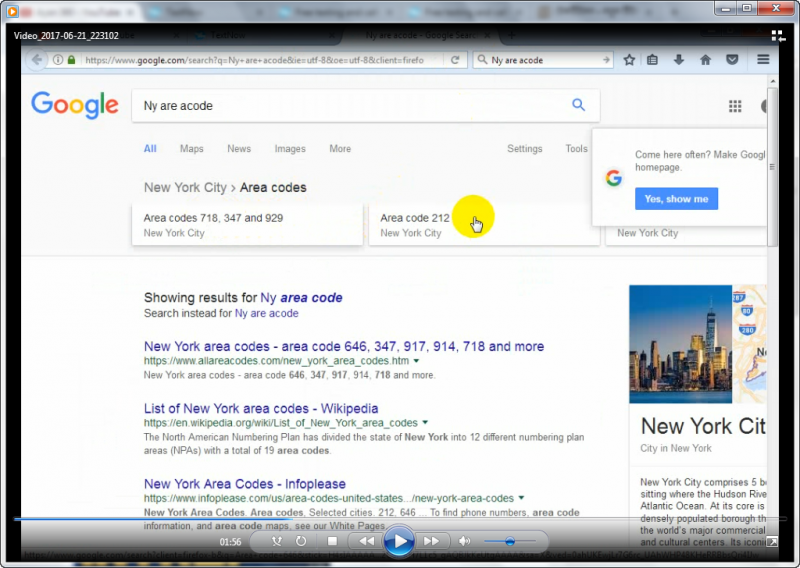This screenshot has width=800, height=568.
Task: Toggle repeat in the media player
Action: coord(301,541)
